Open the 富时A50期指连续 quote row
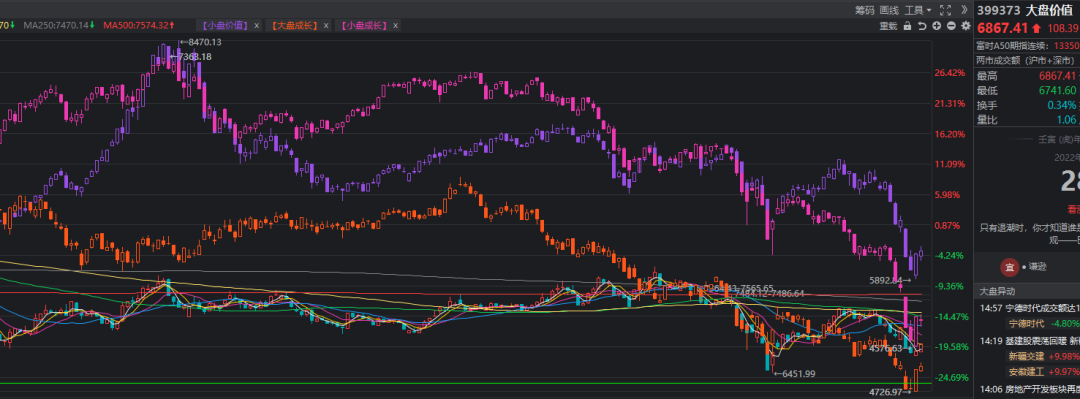 pyautogui.click(x=1027, y=45)
